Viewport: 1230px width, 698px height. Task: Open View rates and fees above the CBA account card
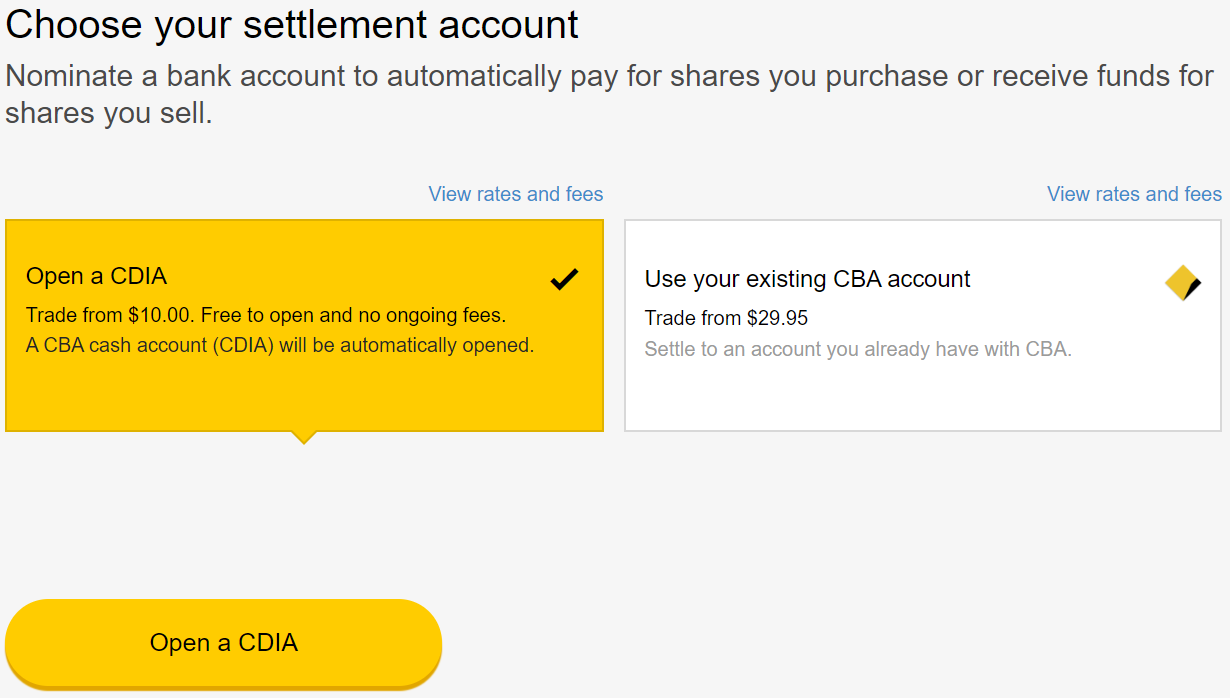(x=1134, y=194)
